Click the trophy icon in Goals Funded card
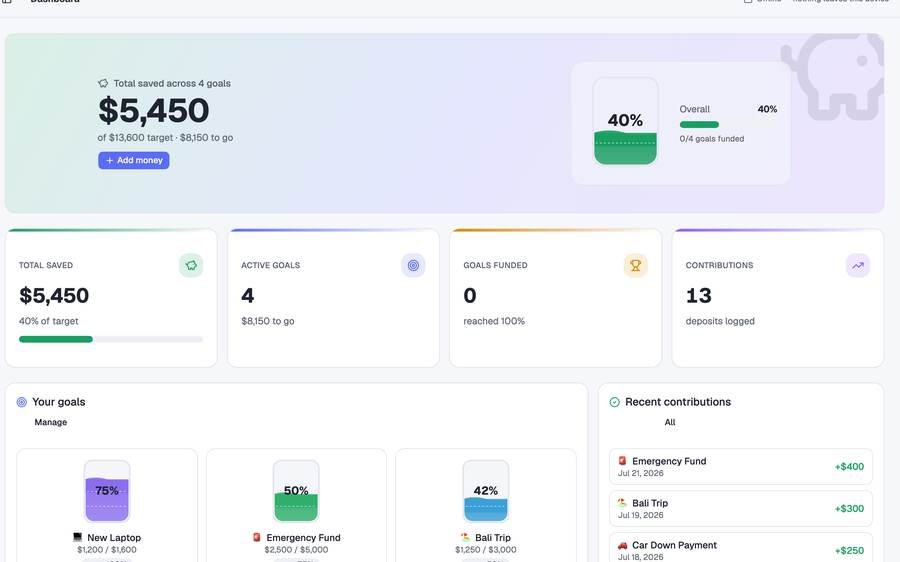 [635, 265]
